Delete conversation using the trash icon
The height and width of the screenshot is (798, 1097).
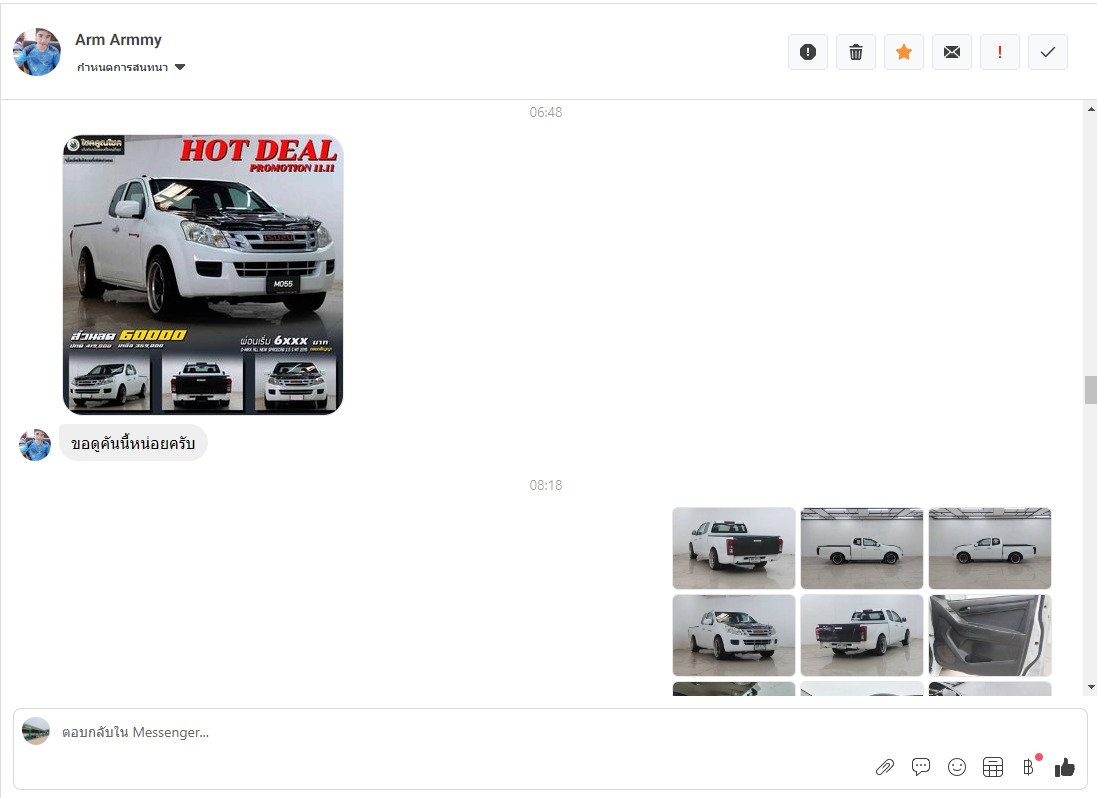(x=856, y=52)
